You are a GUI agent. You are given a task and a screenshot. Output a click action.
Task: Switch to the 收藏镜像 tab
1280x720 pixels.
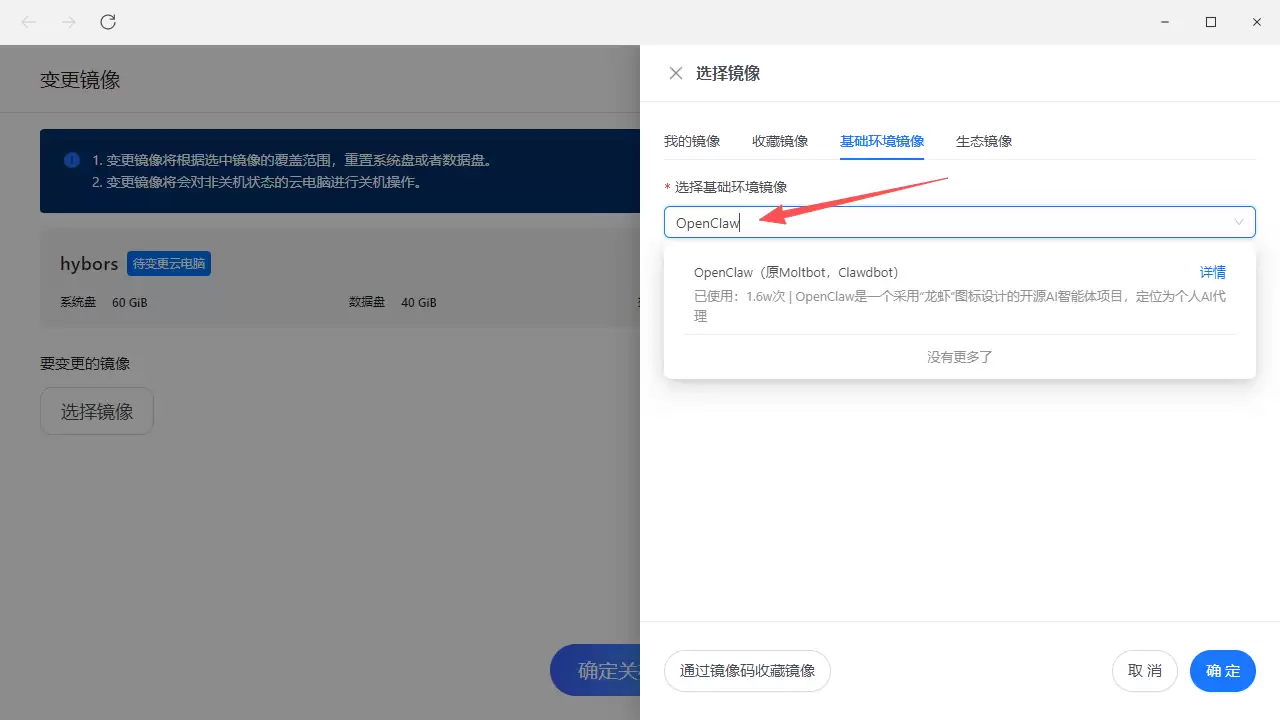[780, 141]
